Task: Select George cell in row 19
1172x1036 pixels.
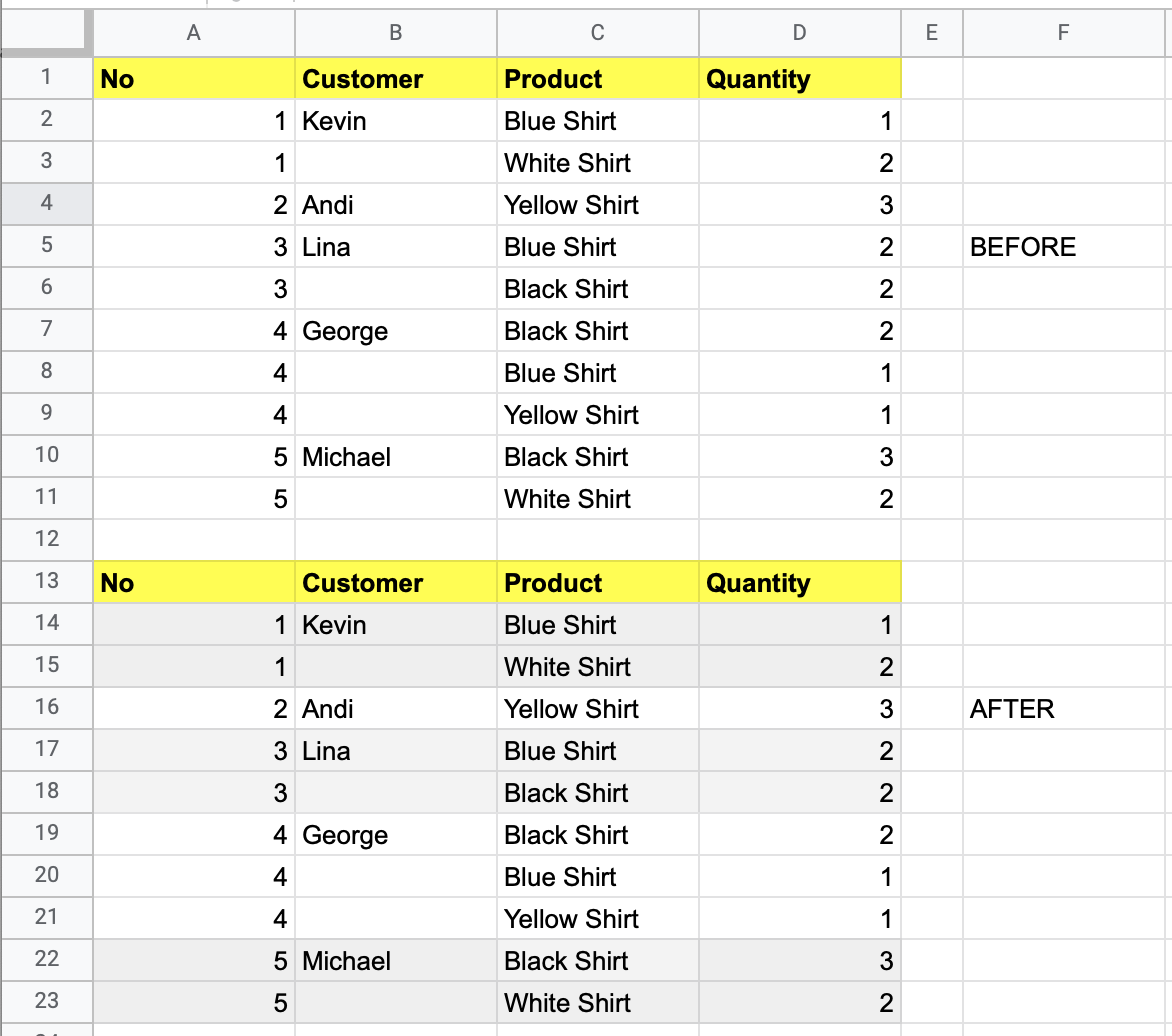Action: (395, 835)
